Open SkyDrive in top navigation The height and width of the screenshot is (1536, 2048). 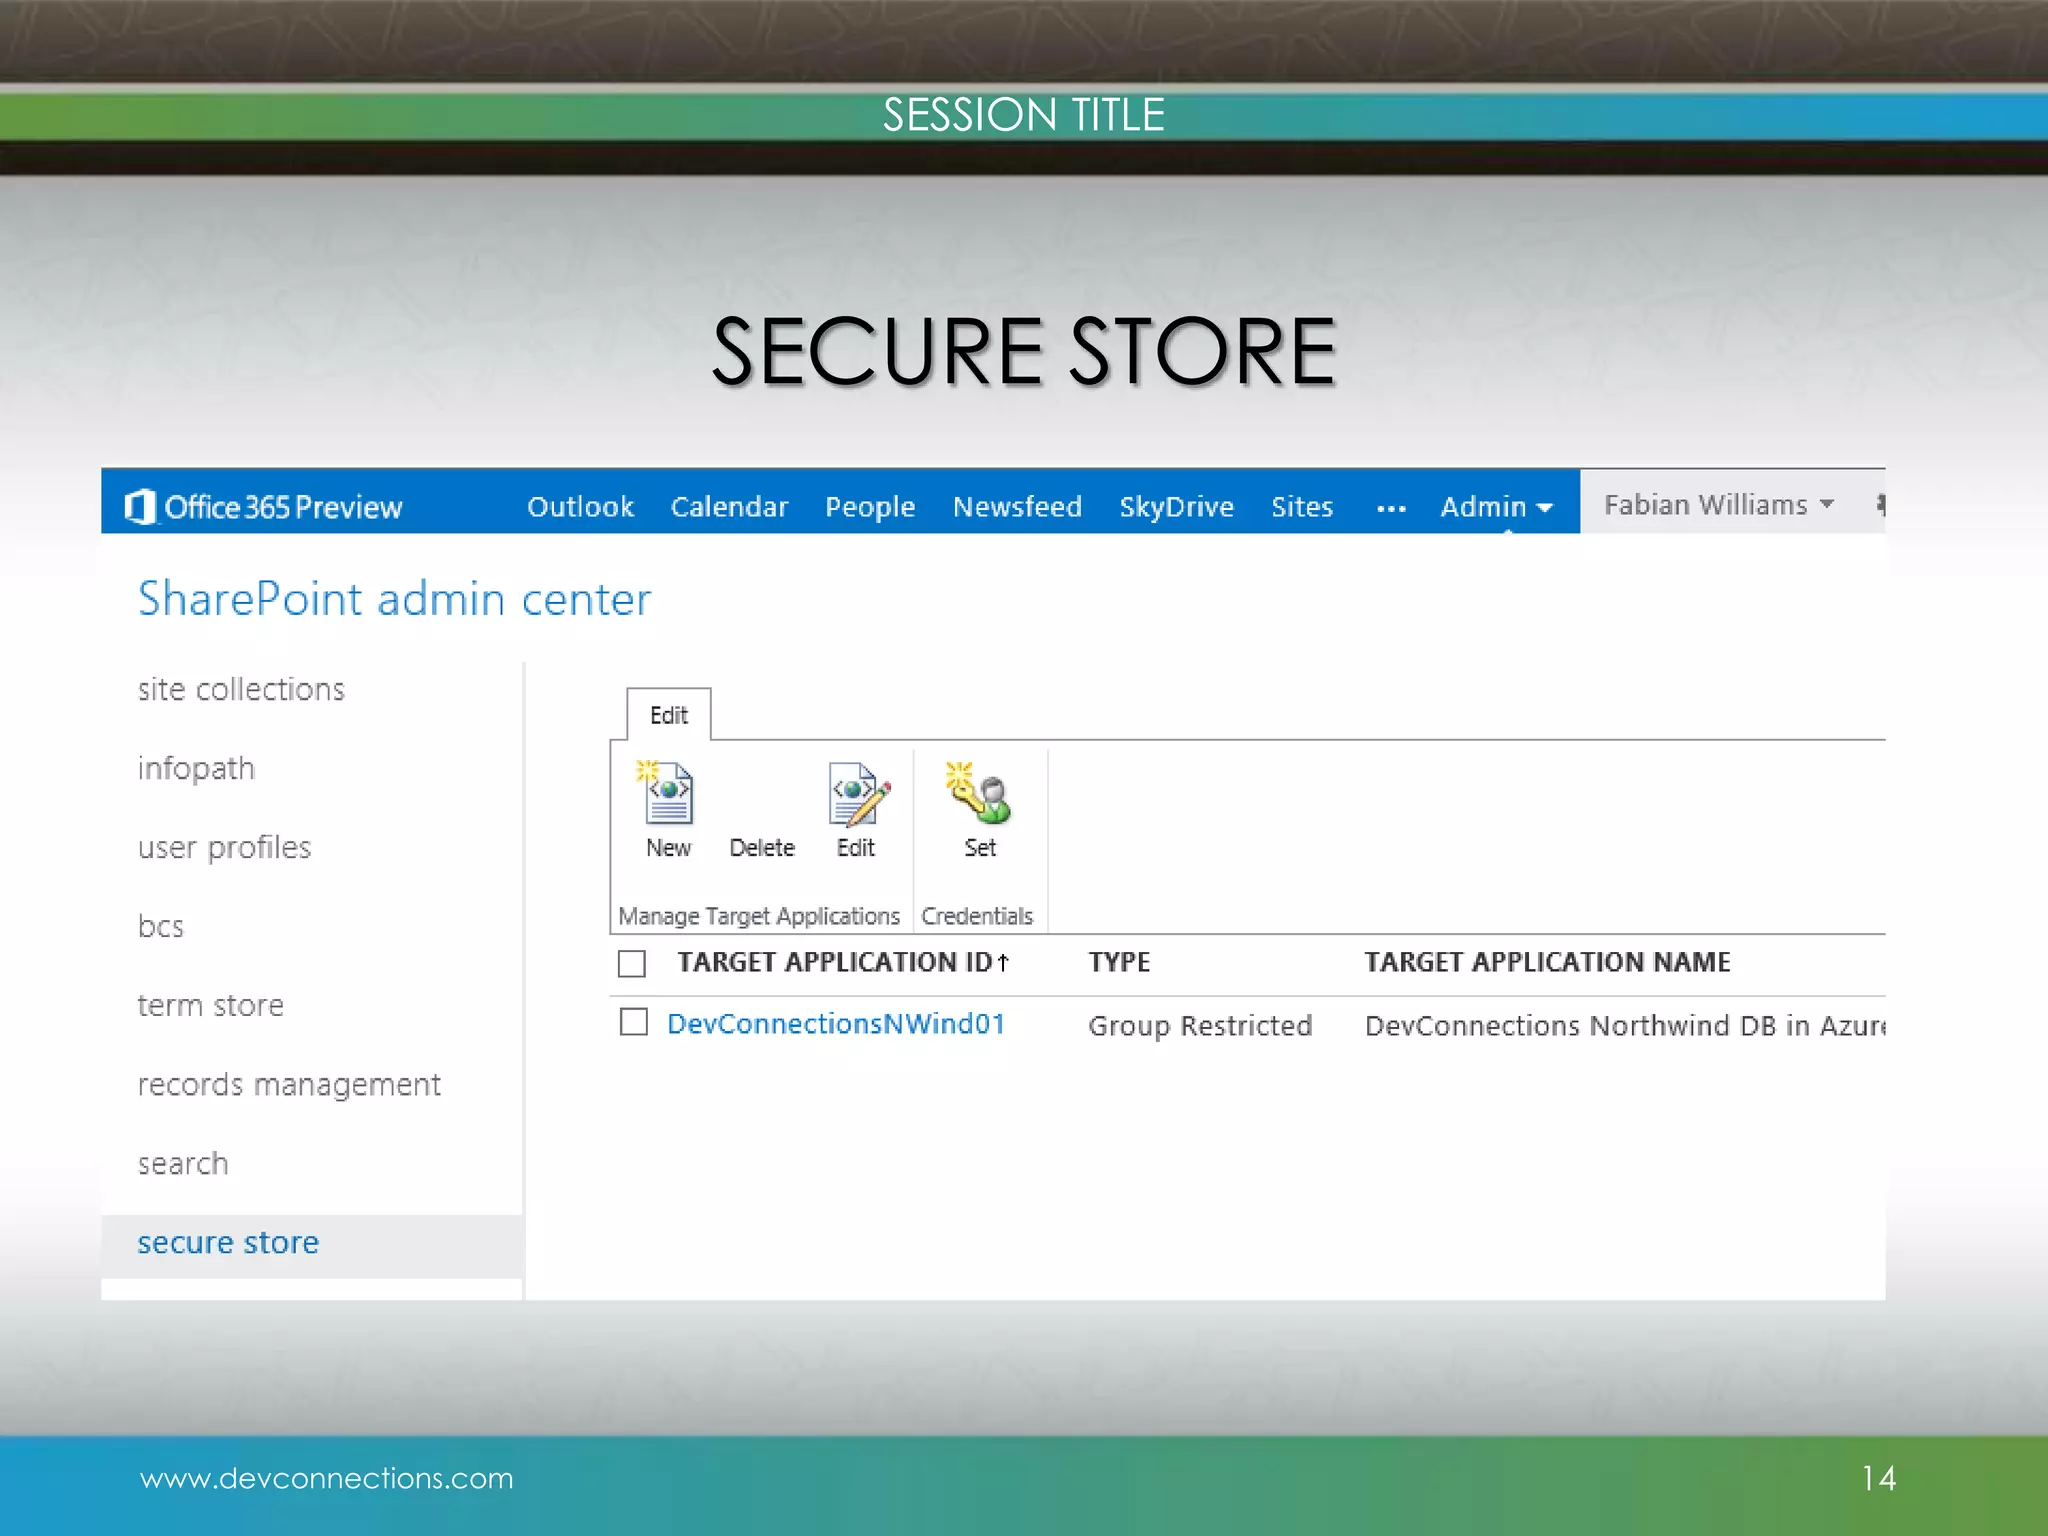tap(1176, 507)
